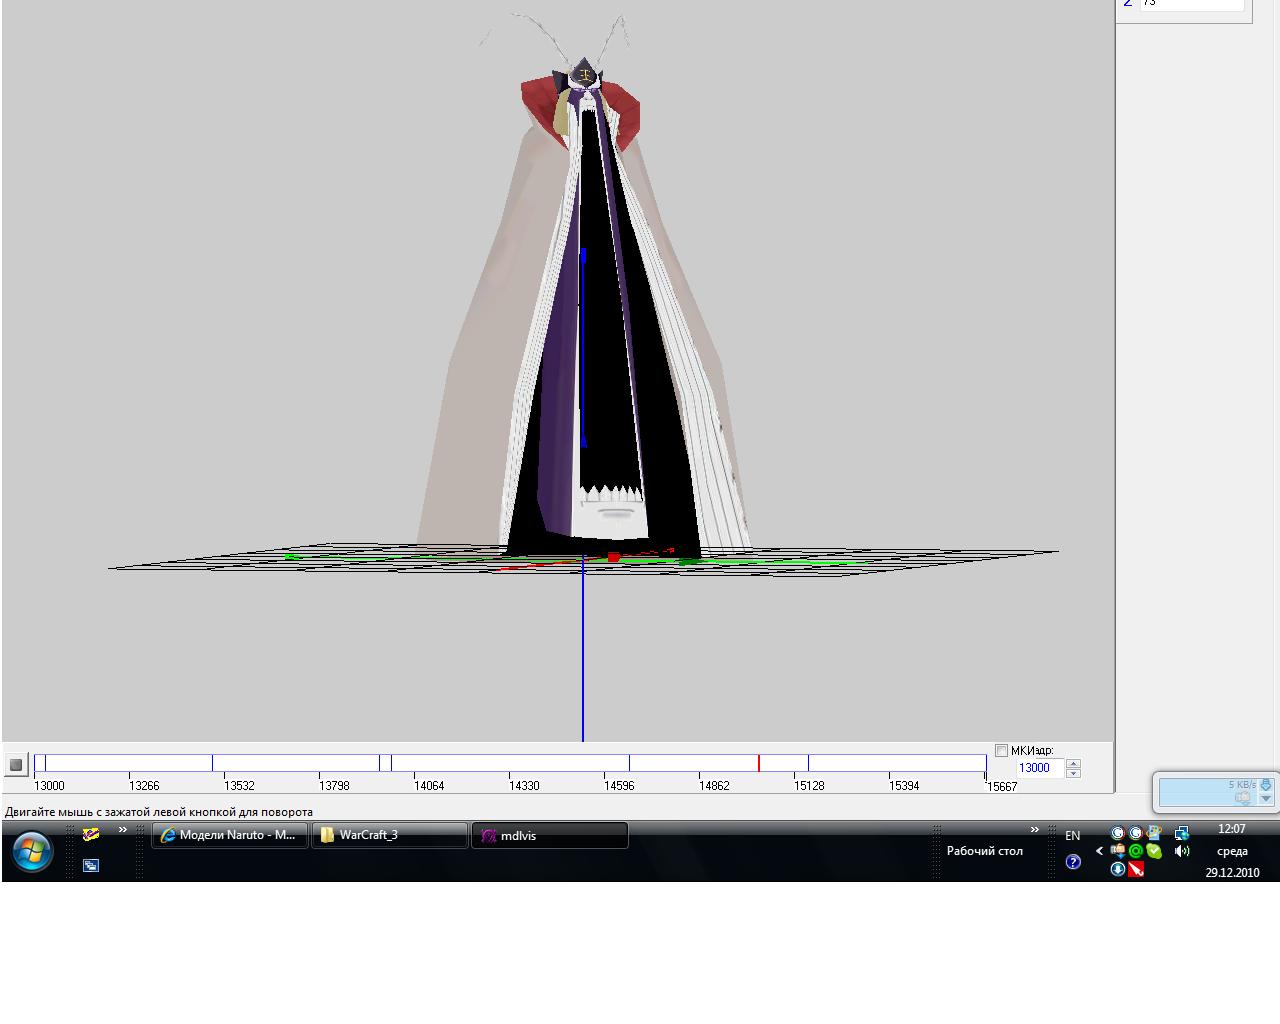Viewport: 1280px width, 1024px height.
Task: Open the blue help question mark icon
Action: pyautogui.click(x=1073, y=862)
